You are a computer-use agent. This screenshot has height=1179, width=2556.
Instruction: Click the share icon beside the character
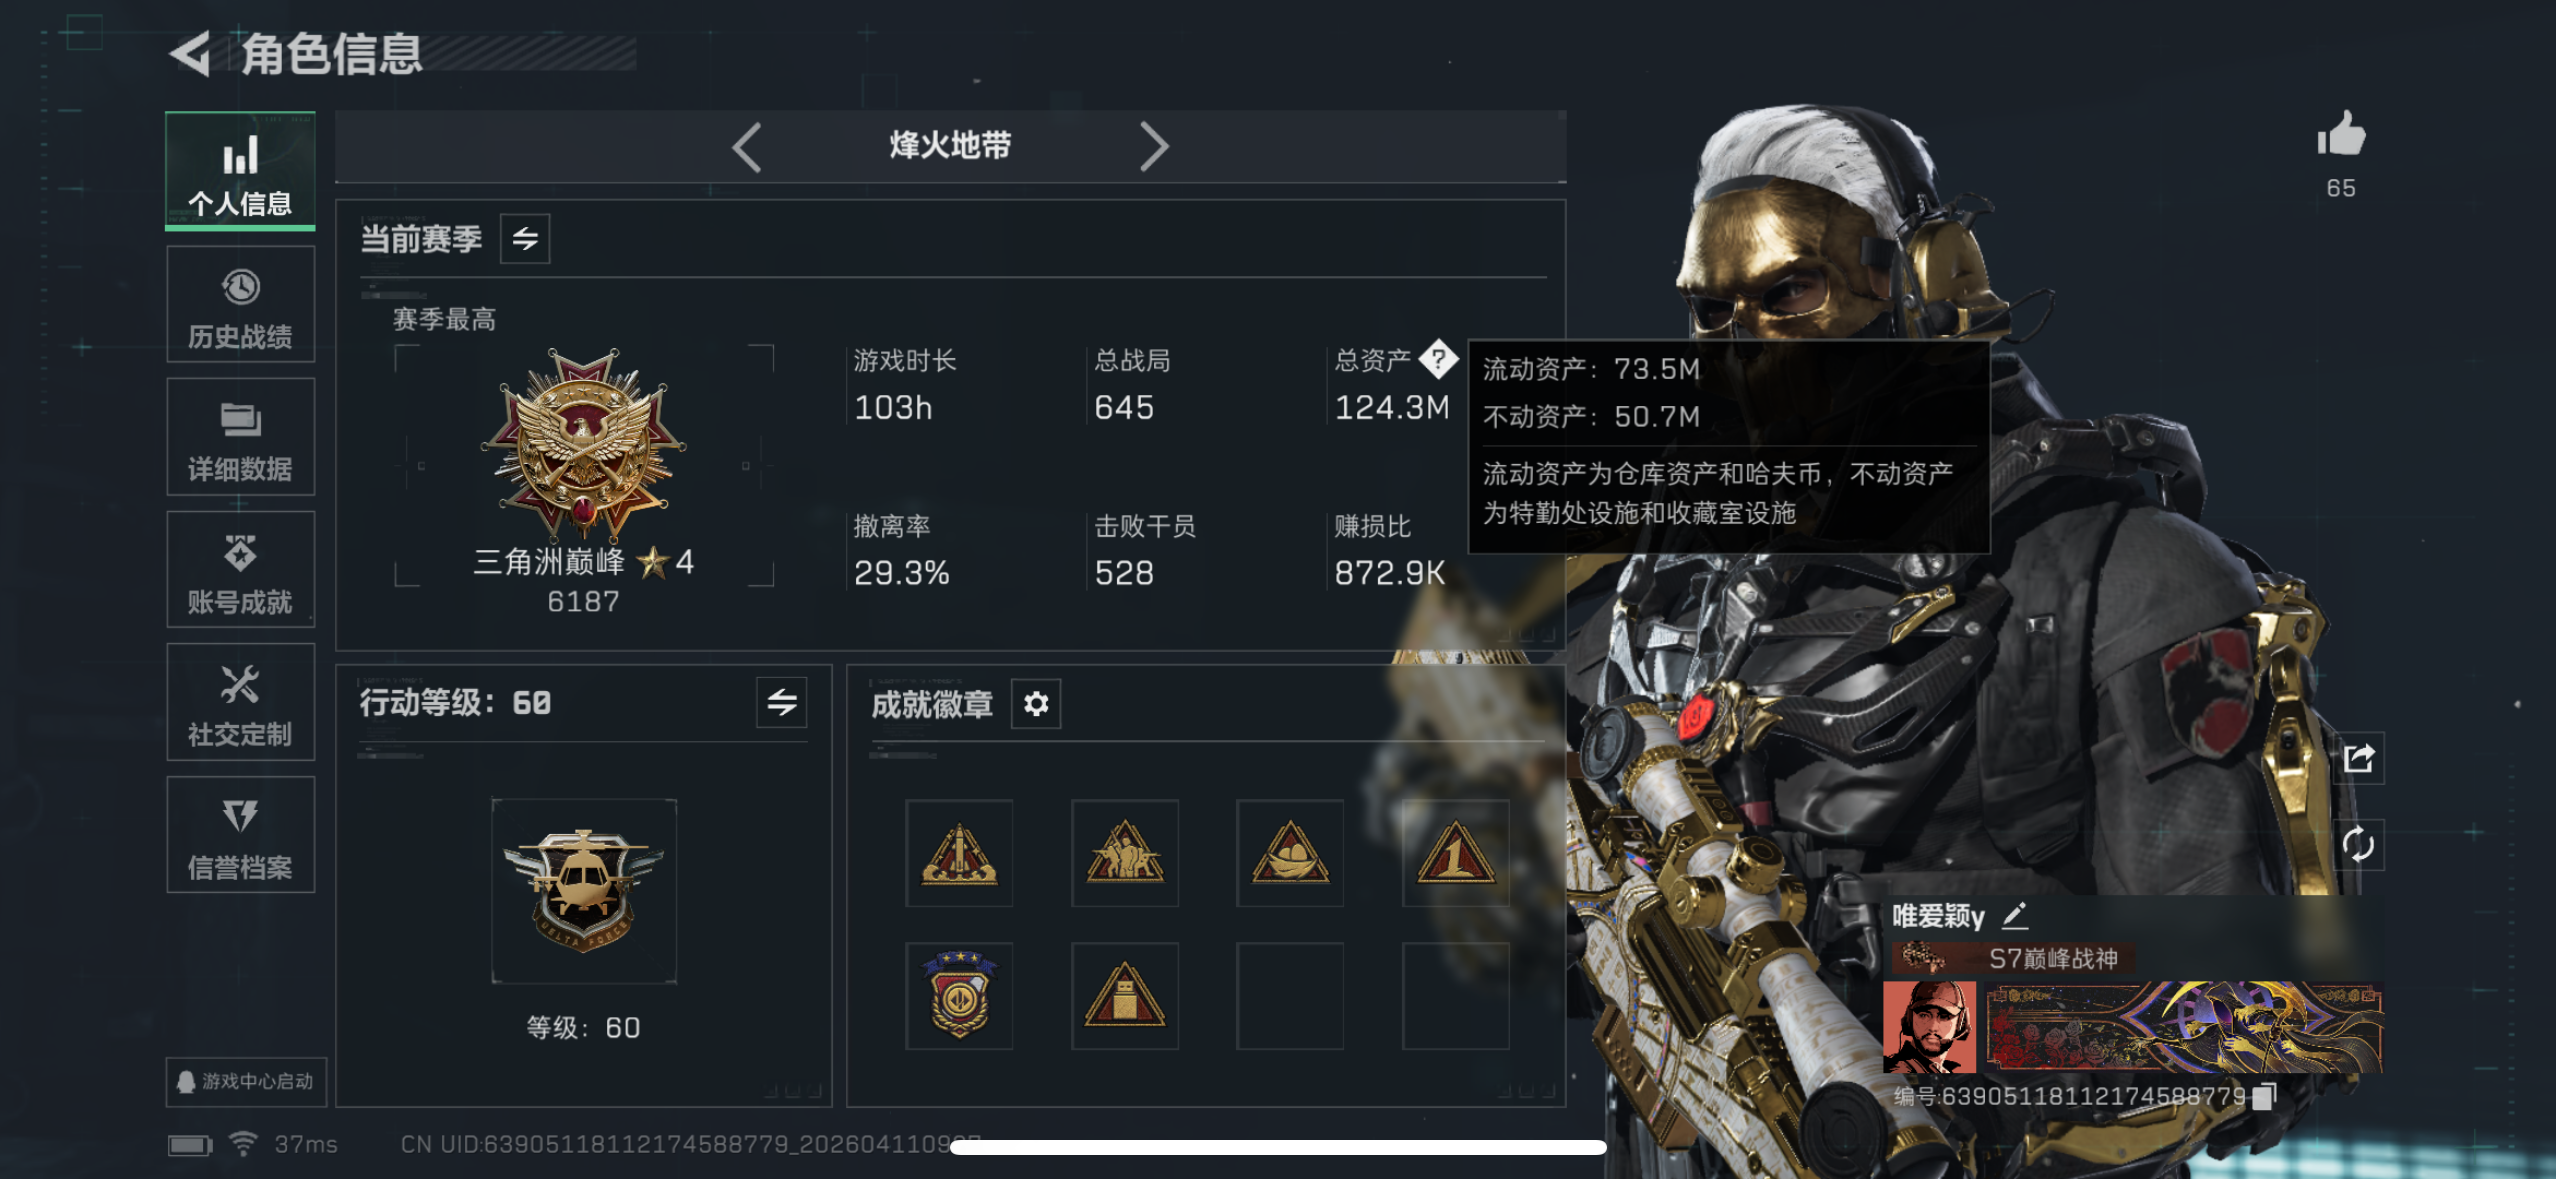point(2359,759)
